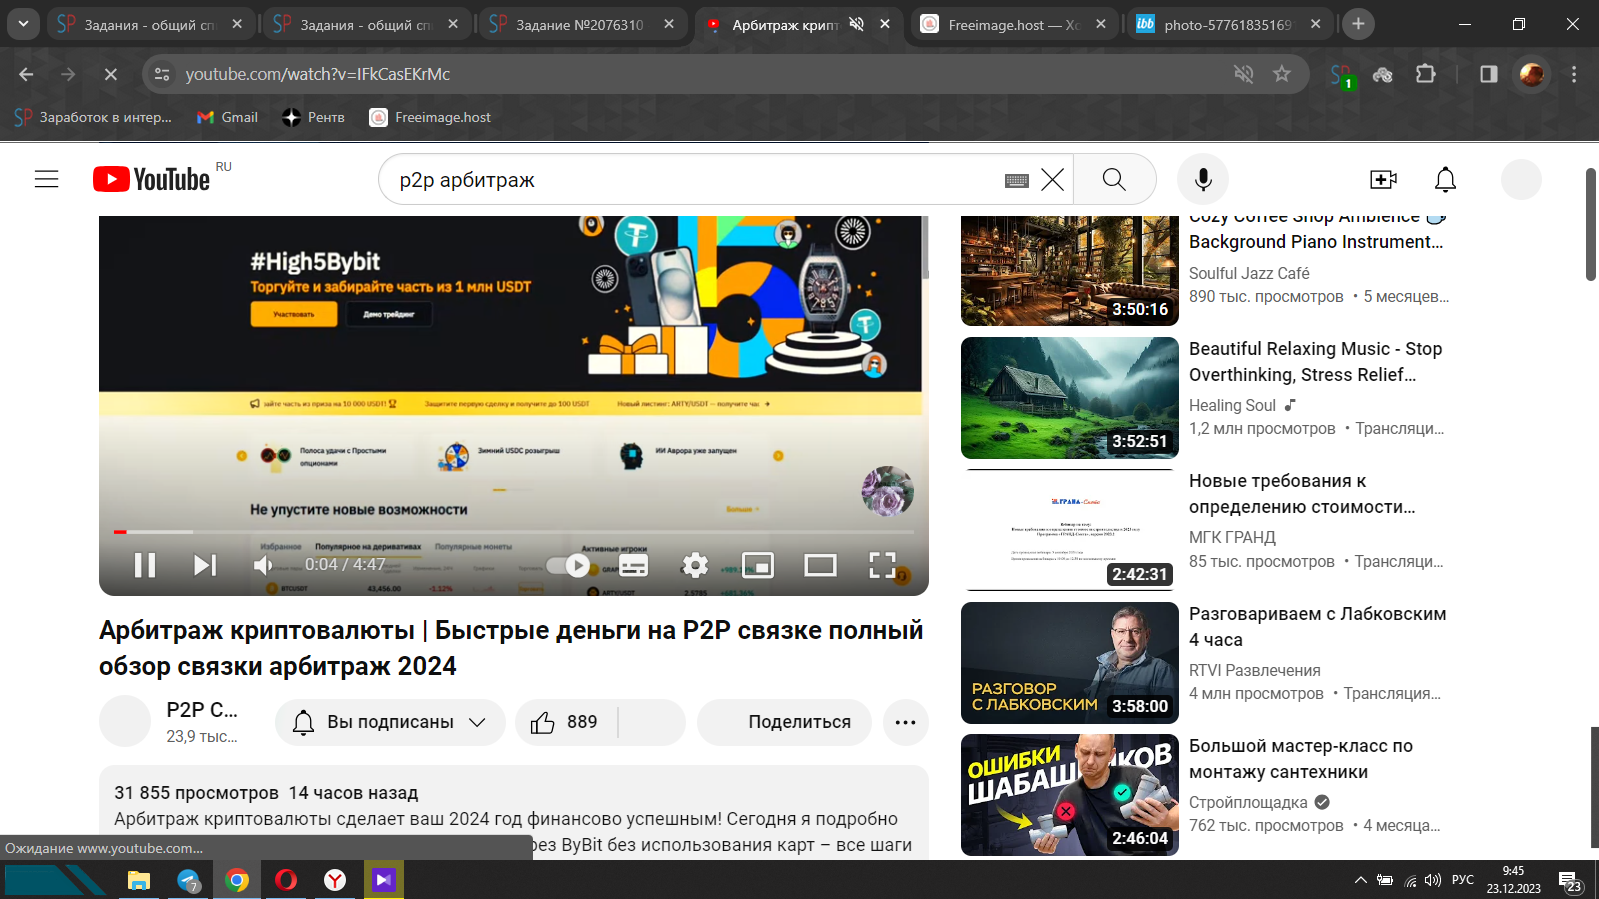This screenshot has height=899, width=1599.
Task: Go back in browser history
Action: tap(27, 74)
